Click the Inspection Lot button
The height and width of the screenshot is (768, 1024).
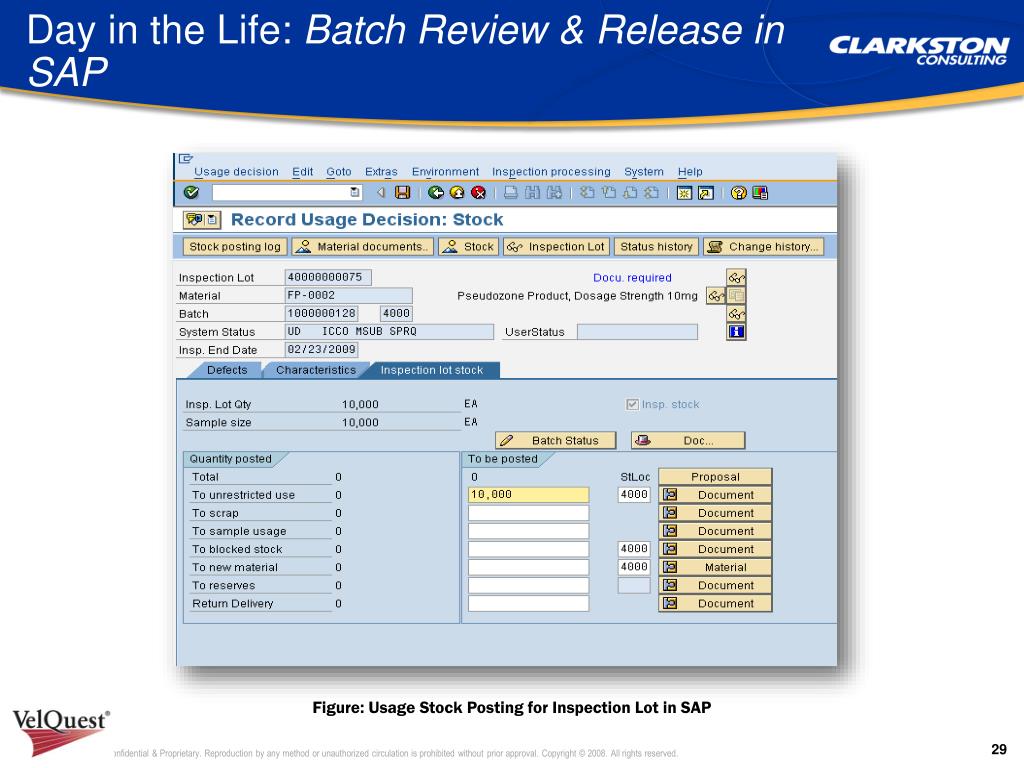click(x=557, y=247)
